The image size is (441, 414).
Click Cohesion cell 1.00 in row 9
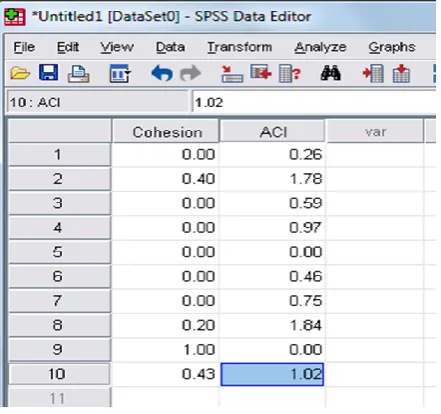pyautogui.click(x=166, y=349)
